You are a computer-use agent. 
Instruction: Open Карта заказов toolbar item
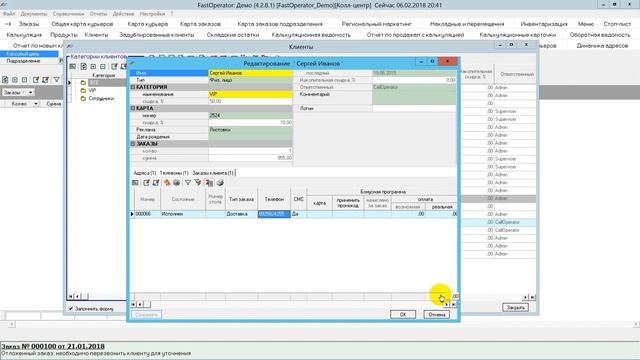[x=200, y=24]
